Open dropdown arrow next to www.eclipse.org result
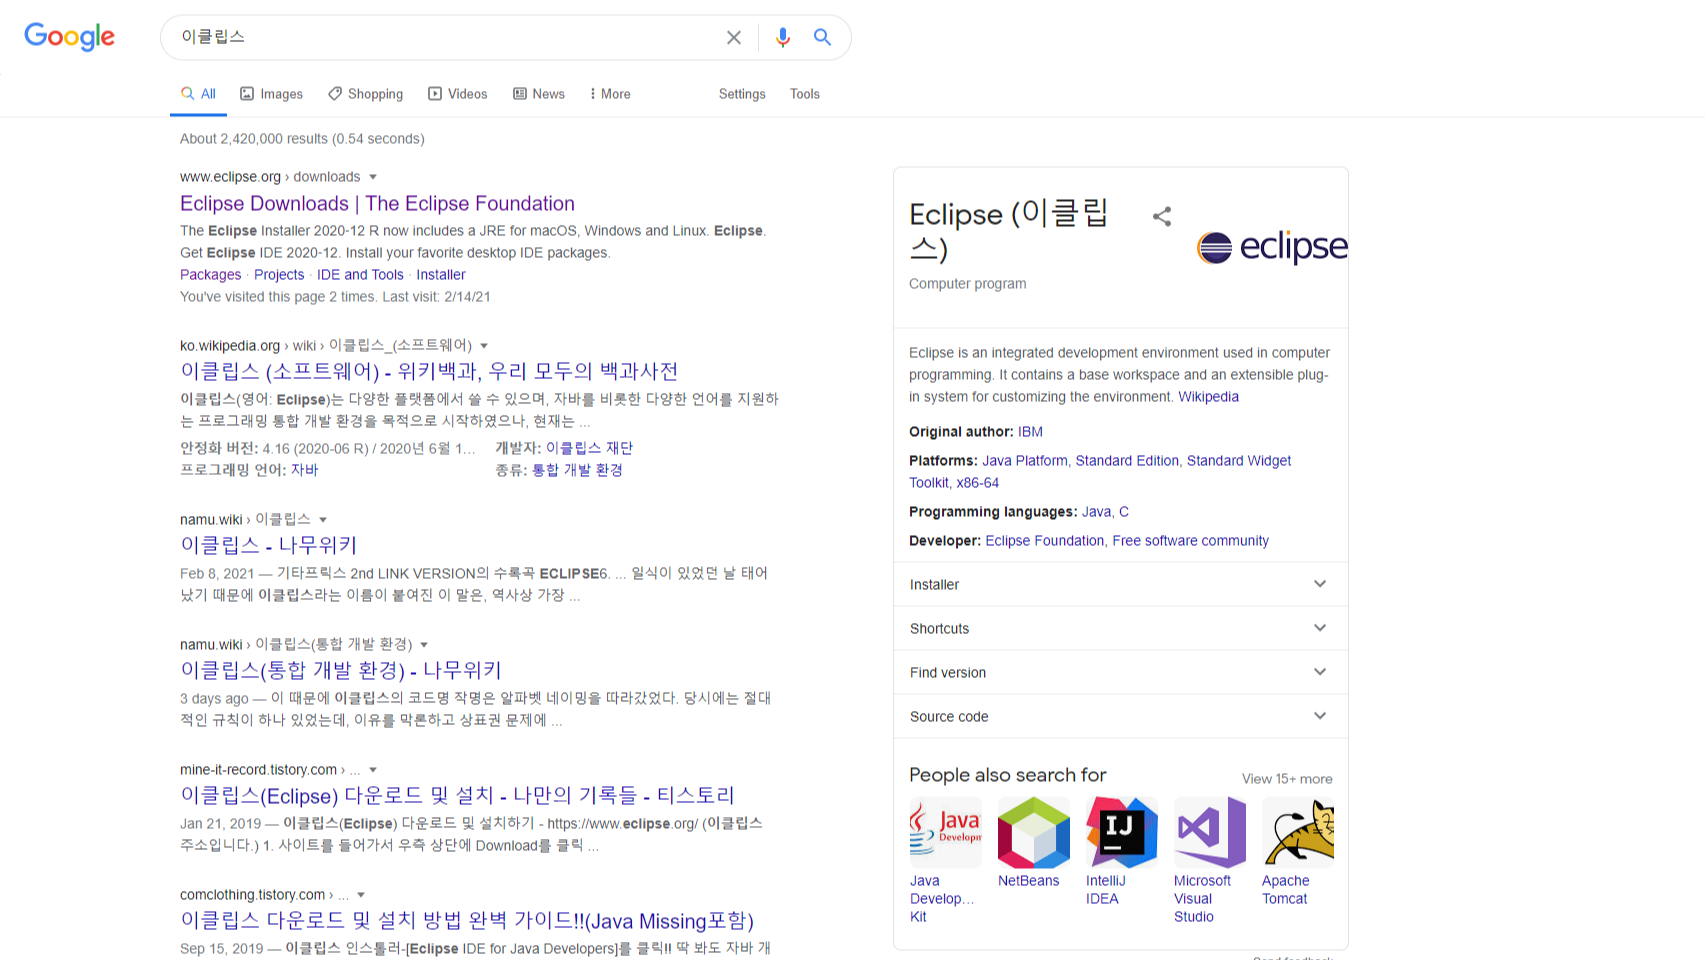The width and height of the screenshot is (1705, 960). tap(373, 177)
